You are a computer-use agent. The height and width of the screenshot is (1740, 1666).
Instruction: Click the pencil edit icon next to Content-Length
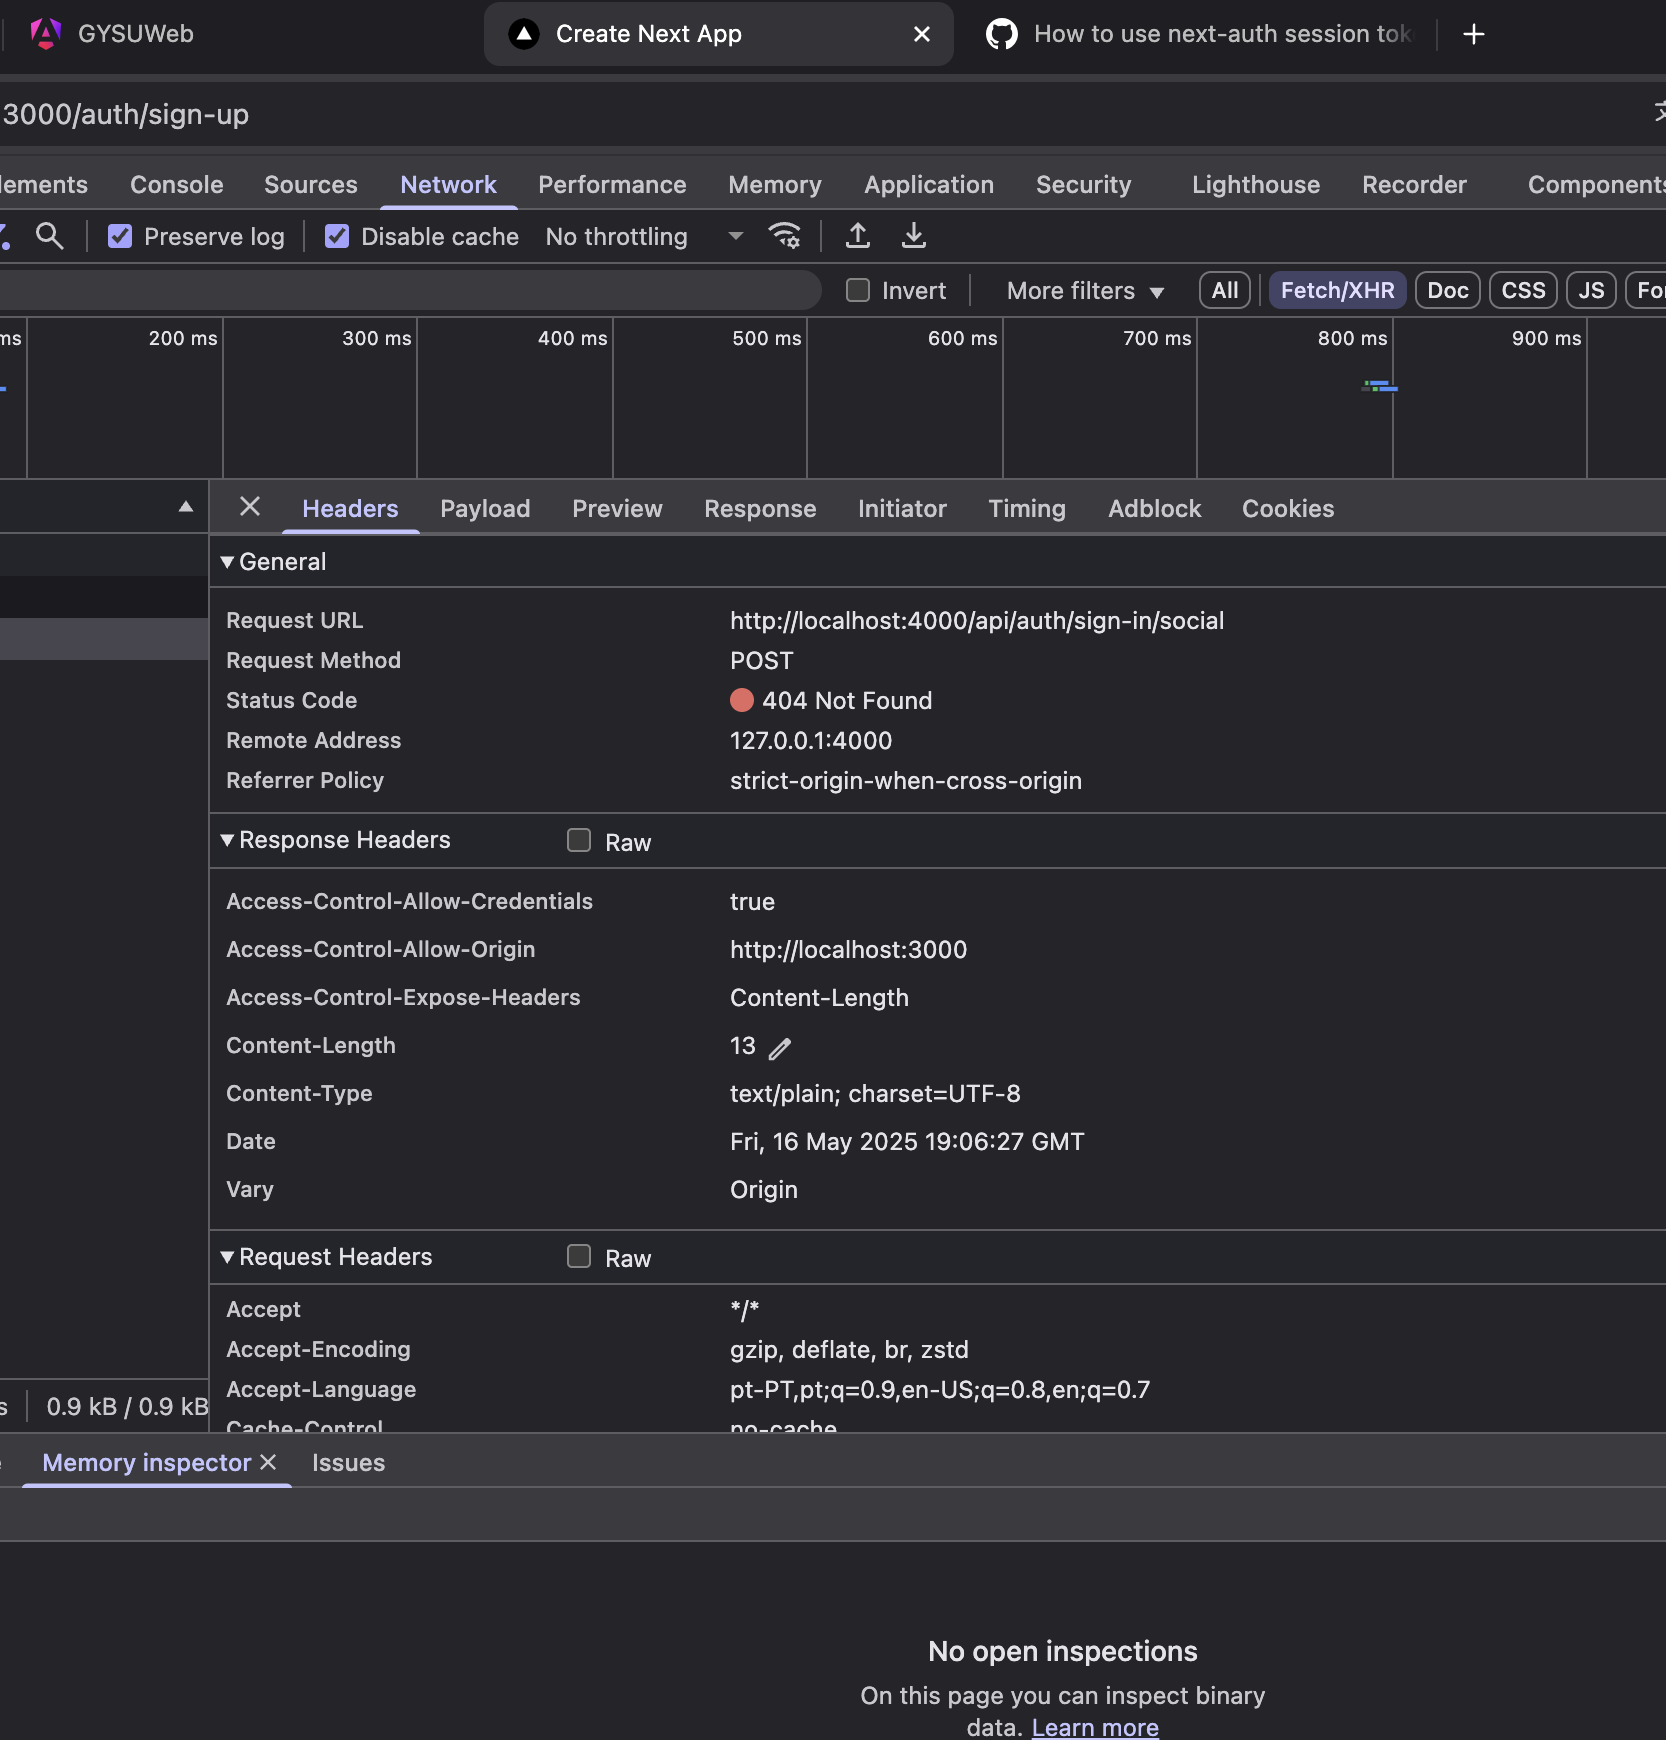[780, 1048]
